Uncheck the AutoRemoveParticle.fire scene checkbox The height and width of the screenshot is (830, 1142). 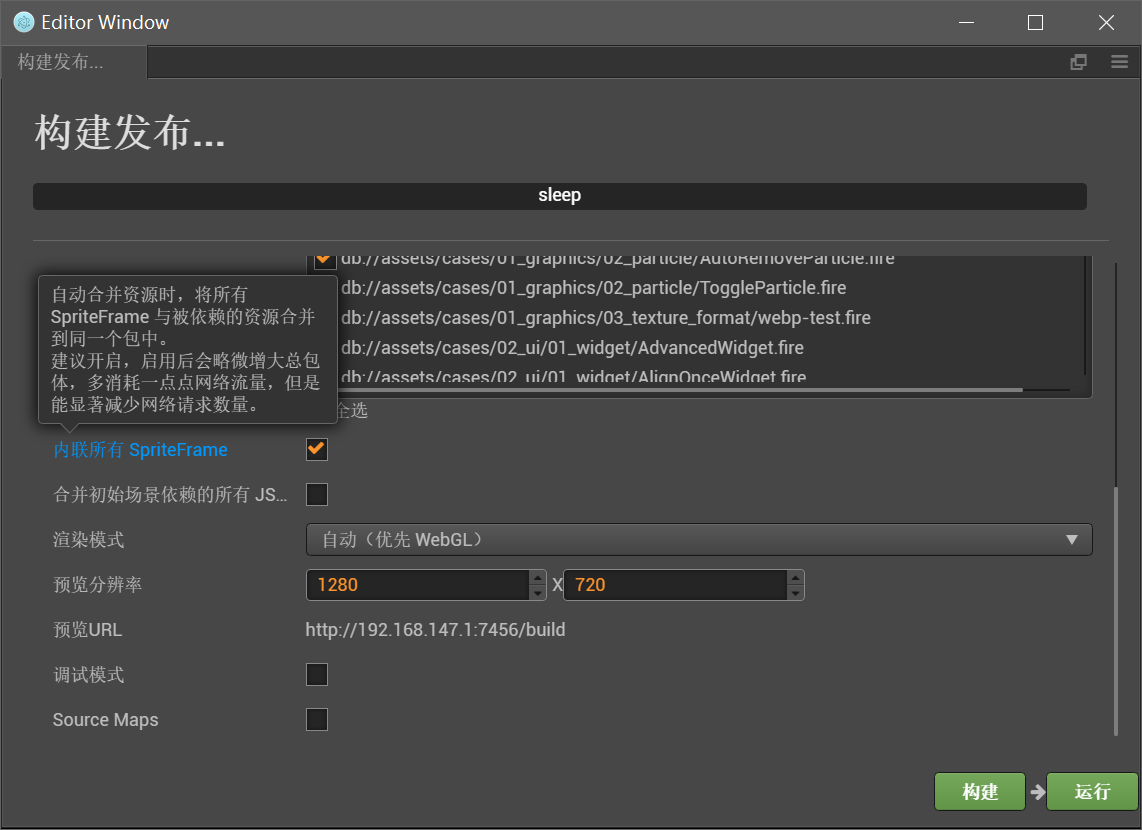[325, 260]
